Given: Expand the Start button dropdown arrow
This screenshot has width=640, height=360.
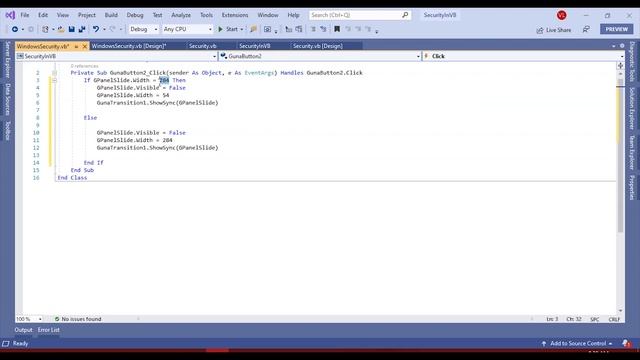Looking at the screenshot, I should click(242, 29).
